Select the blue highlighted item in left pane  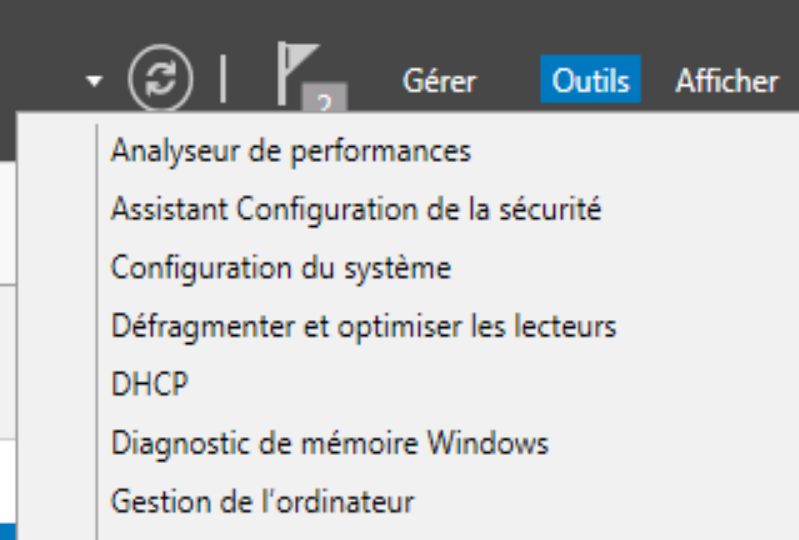click(x=8, y=531)
